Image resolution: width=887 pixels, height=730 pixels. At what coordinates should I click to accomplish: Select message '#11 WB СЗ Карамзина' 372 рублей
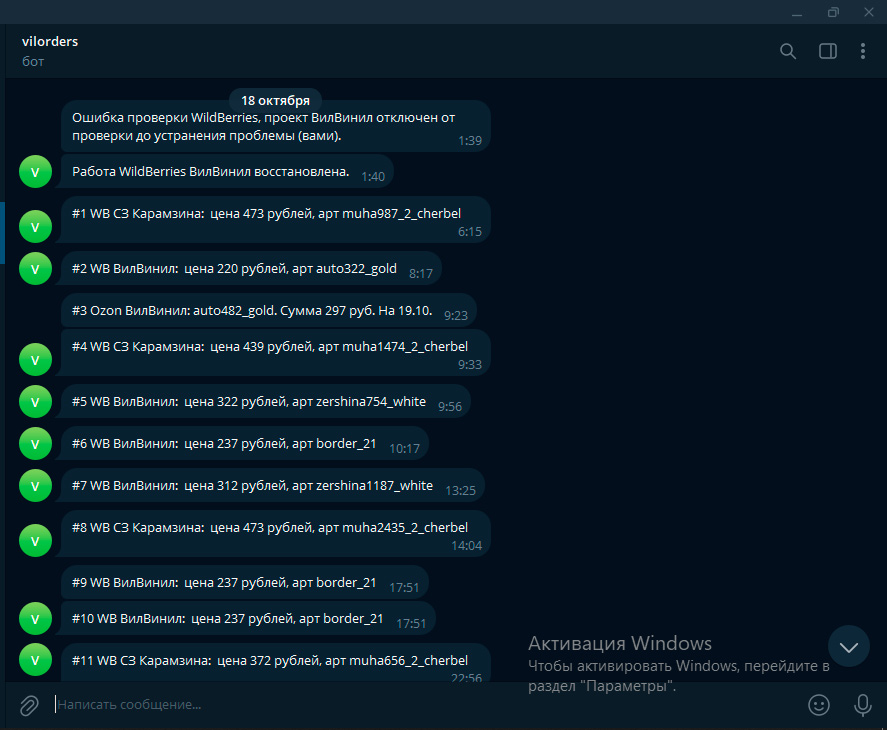pos(275,663)
